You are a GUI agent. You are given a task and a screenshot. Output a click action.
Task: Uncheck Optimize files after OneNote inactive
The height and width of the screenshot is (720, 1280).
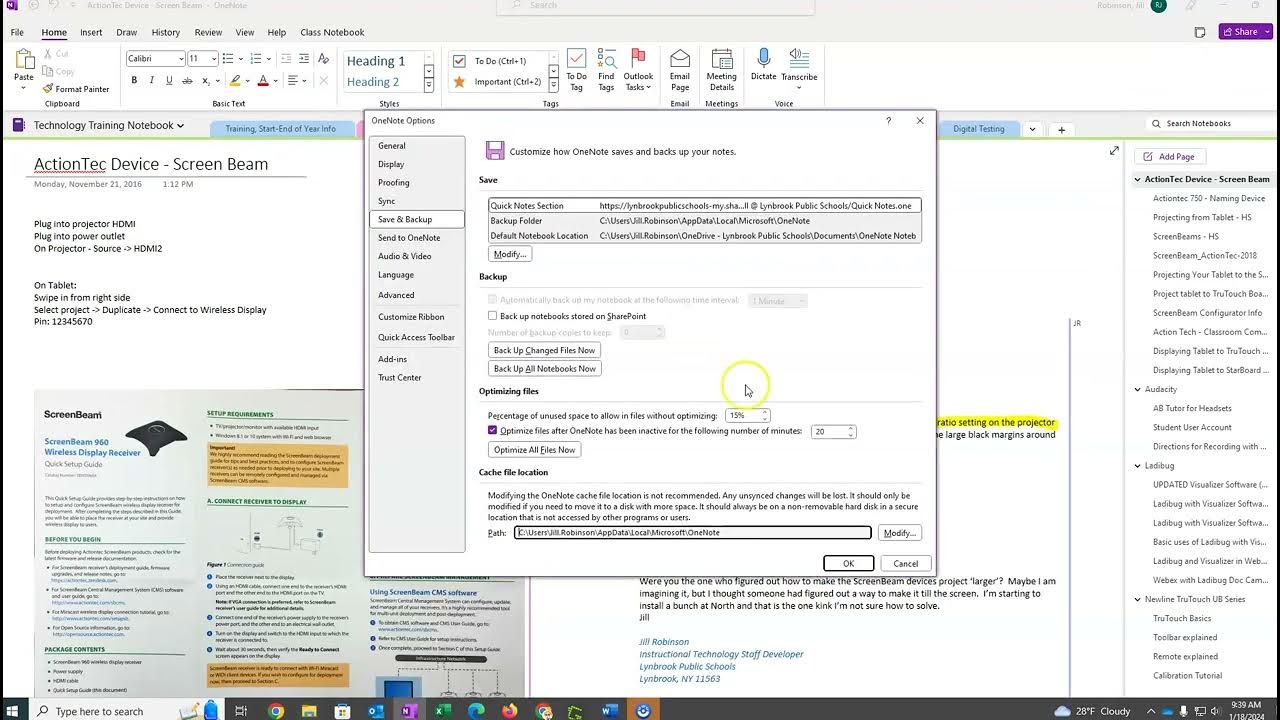(x=492, y=431)
